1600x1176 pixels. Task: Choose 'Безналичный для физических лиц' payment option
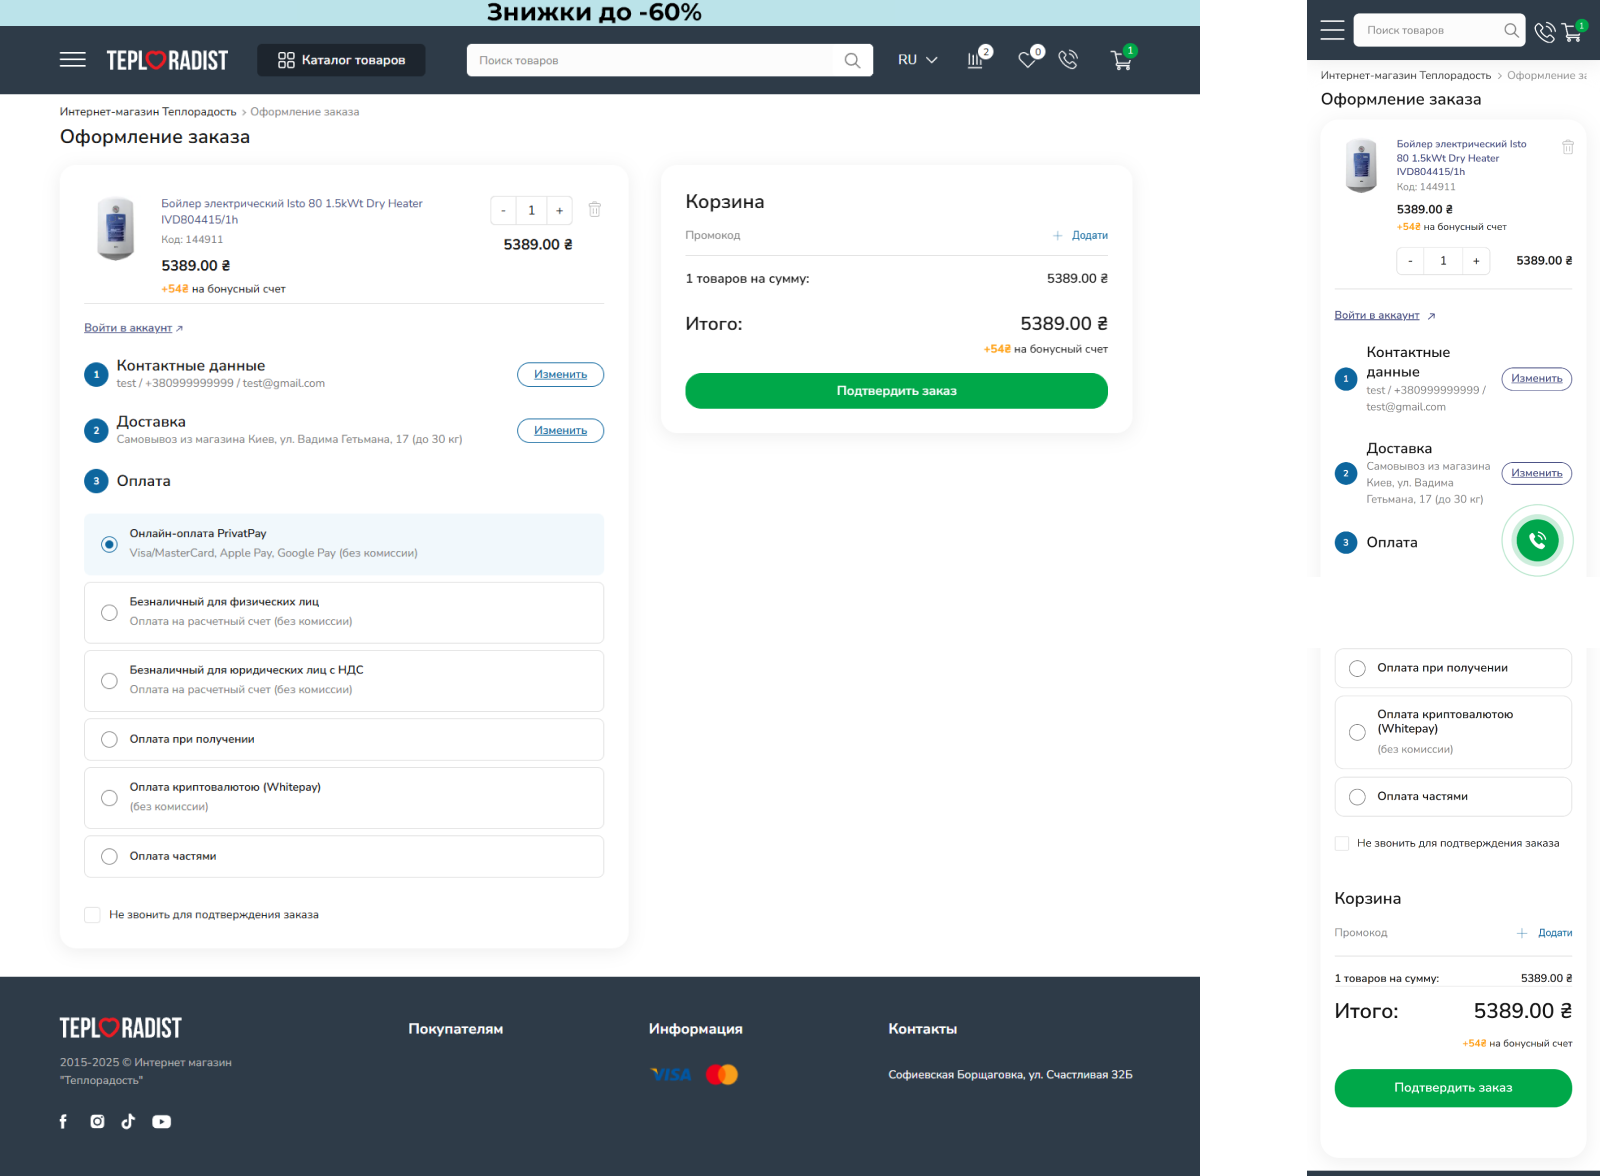tap(110, 612)
